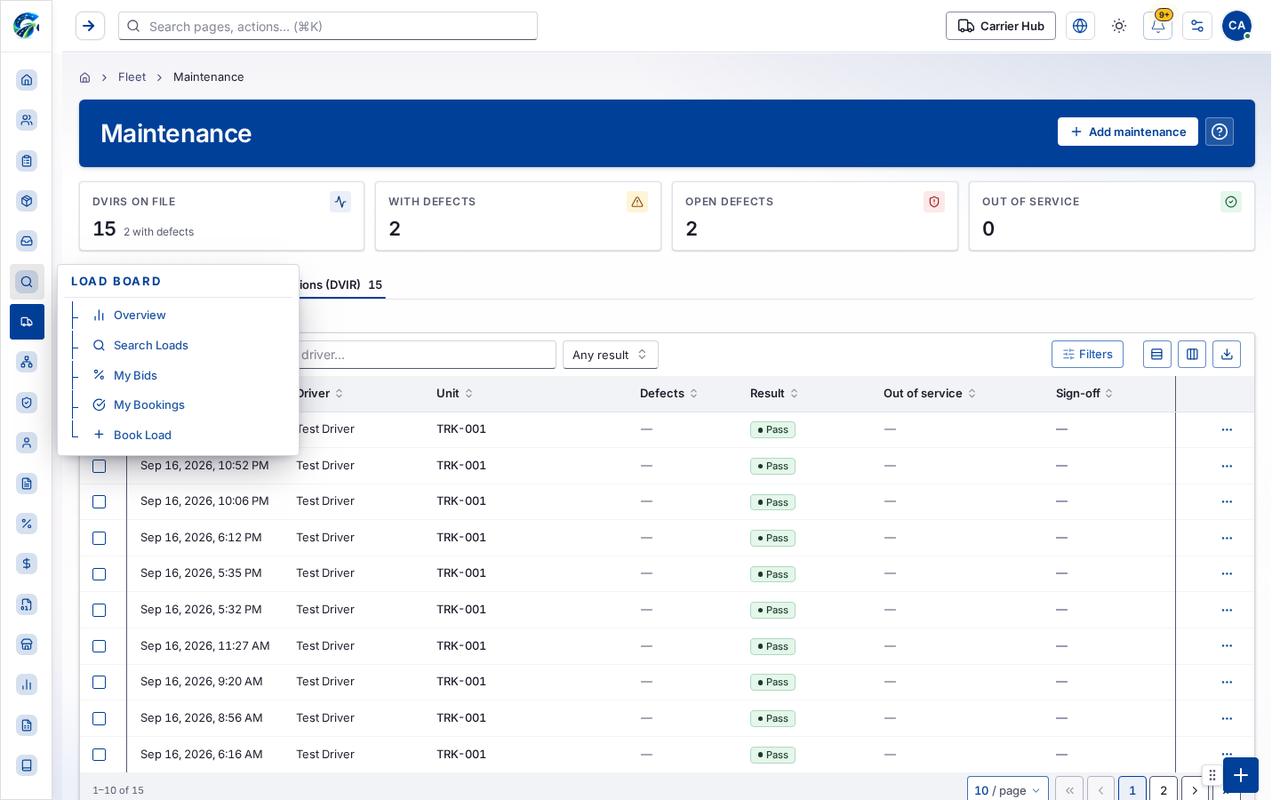Open the Filters button

1087,354
